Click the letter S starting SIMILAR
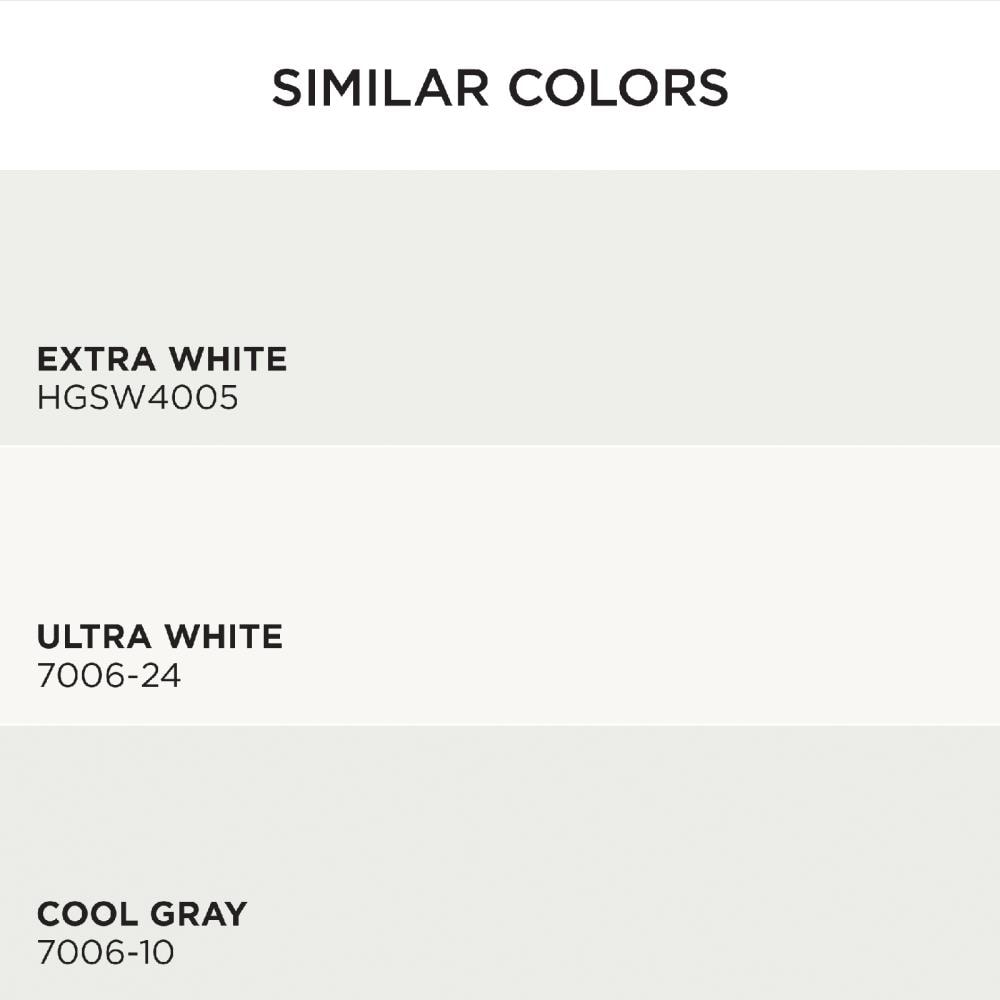Viewport: 1000px width, 1000px height. (285, 87)
